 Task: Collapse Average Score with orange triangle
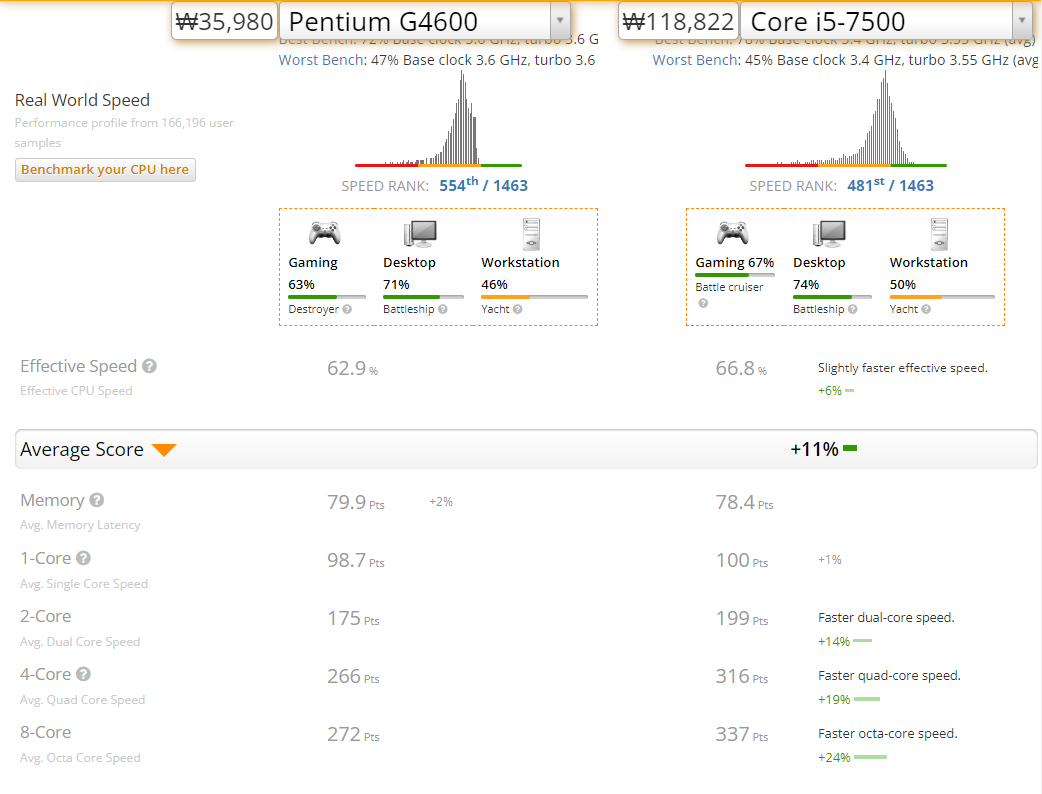(x=163, y=450)
